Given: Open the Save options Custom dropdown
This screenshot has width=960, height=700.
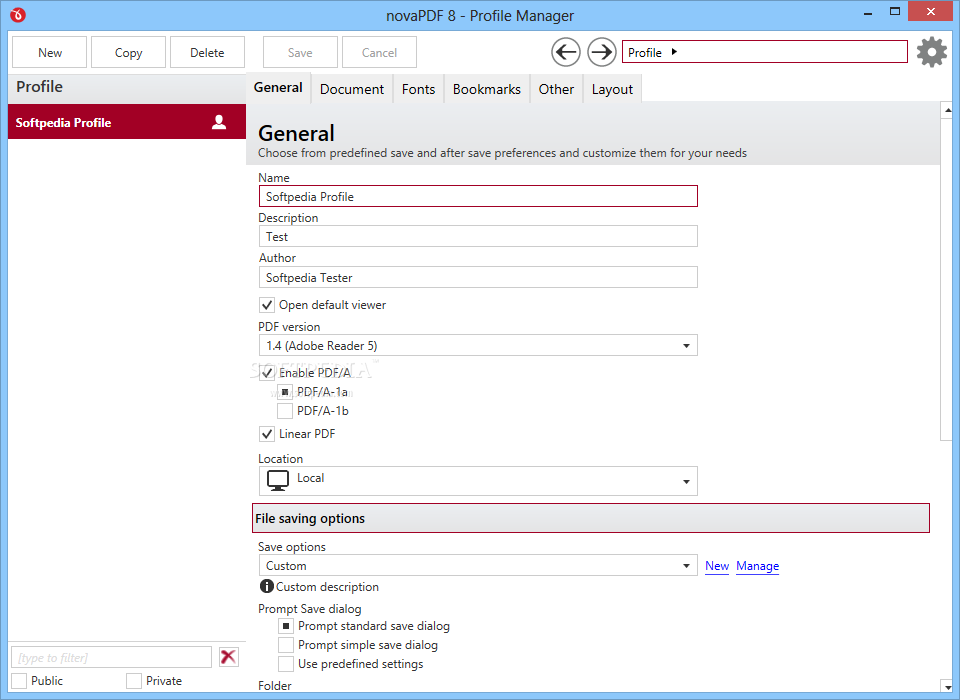Looking at the screenshot, I should pos(478,565).
